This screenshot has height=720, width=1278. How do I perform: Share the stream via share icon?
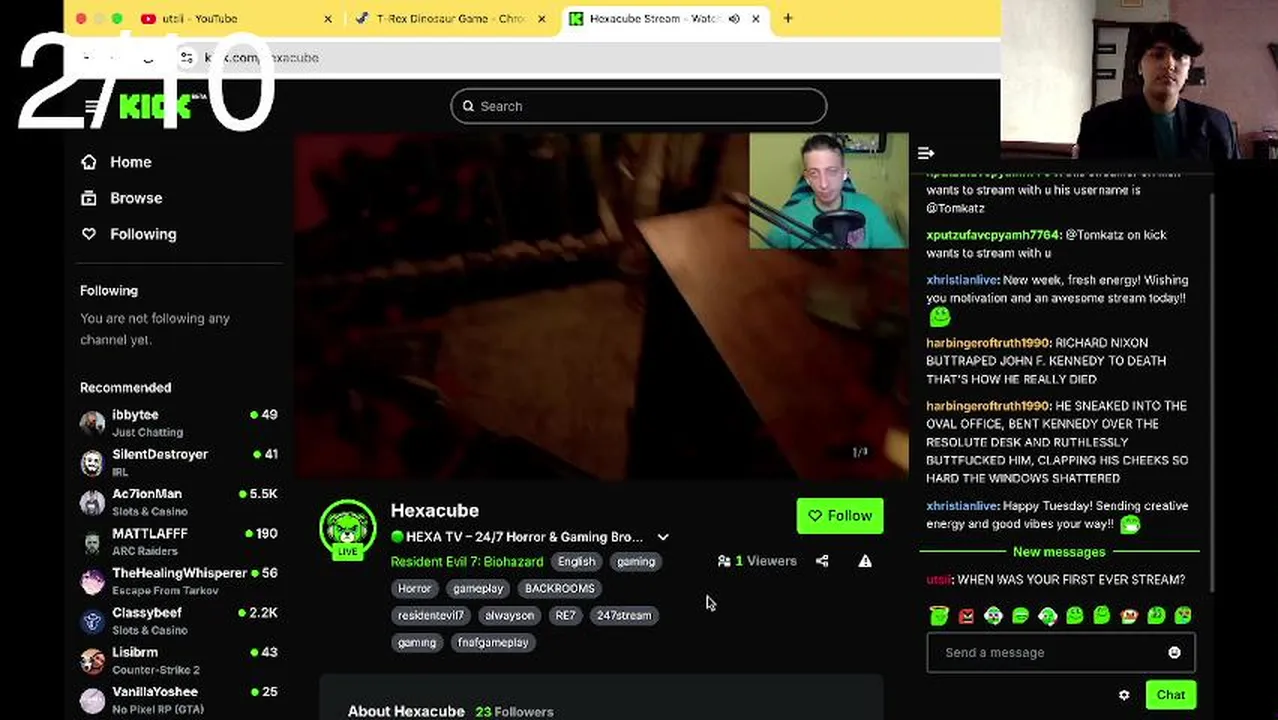pyautogui.click(x=822, y=561)
